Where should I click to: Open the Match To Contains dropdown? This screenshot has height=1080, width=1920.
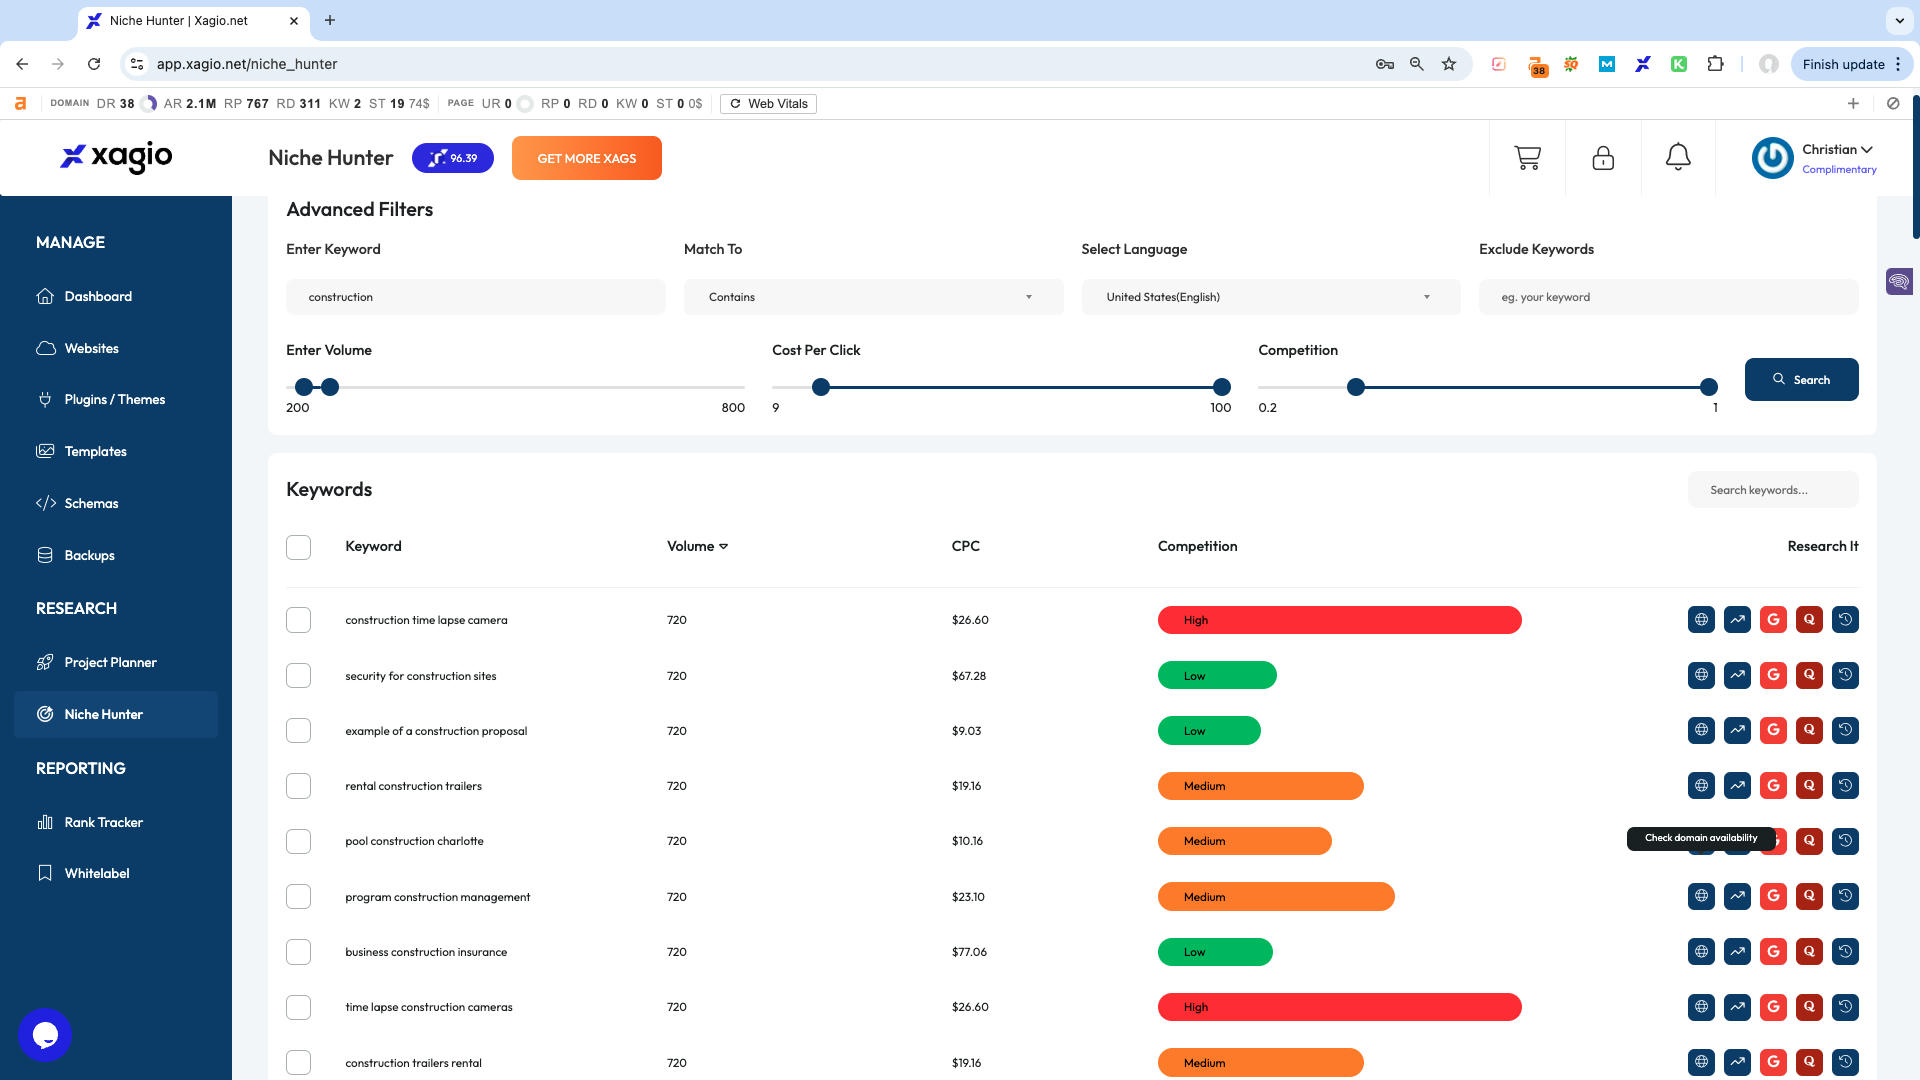tap(873, 297)
